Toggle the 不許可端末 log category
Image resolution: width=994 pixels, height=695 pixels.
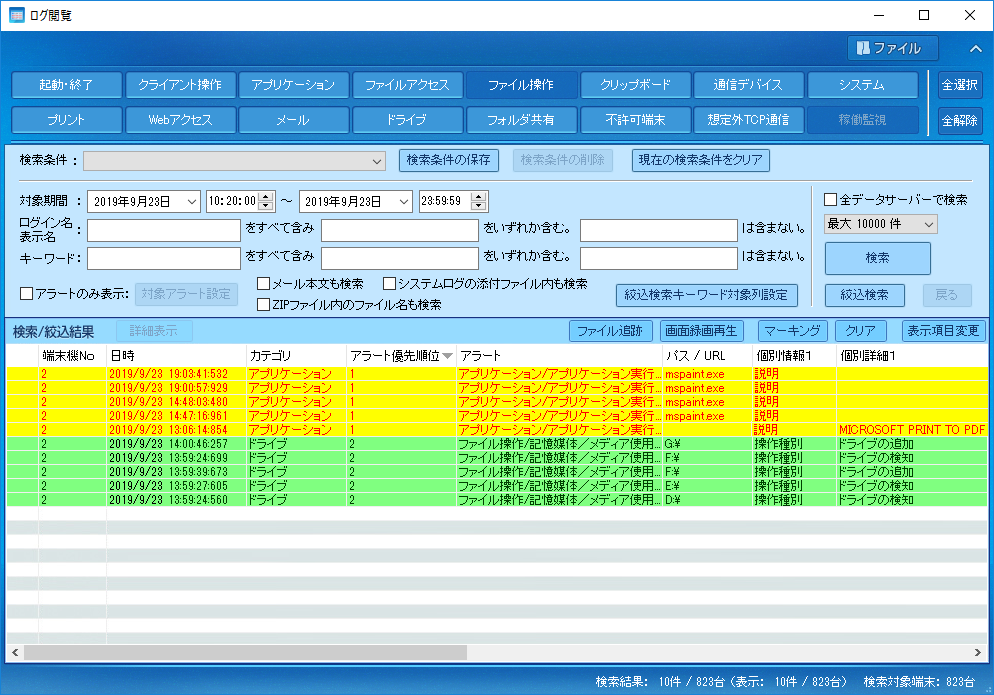coord(635,120)
